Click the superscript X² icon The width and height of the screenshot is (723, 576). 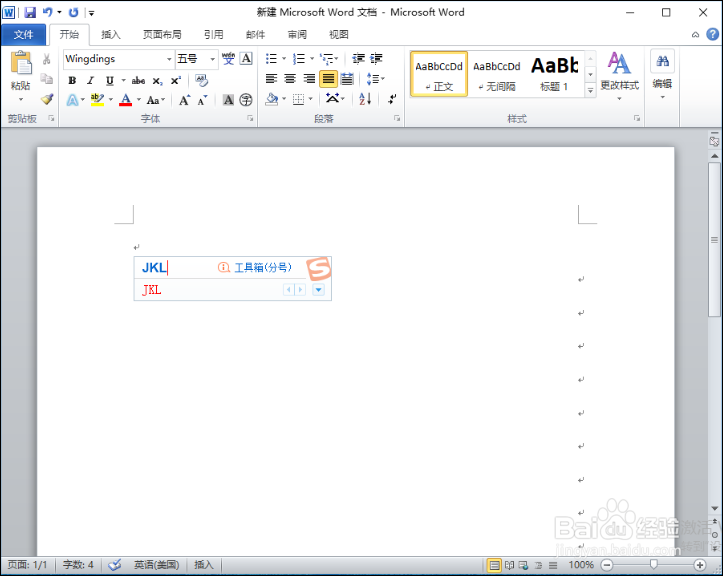click(x=176, y=81)
